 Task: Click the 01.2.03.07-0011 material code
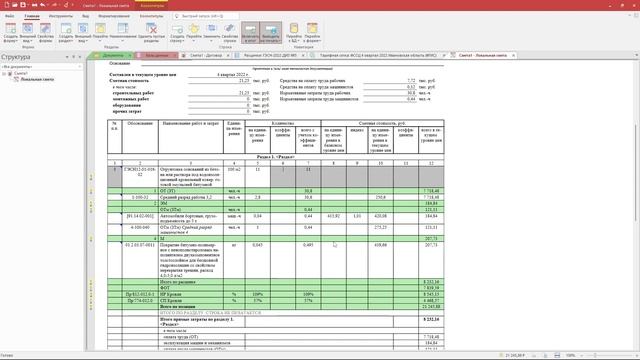[x=140, y=245]
